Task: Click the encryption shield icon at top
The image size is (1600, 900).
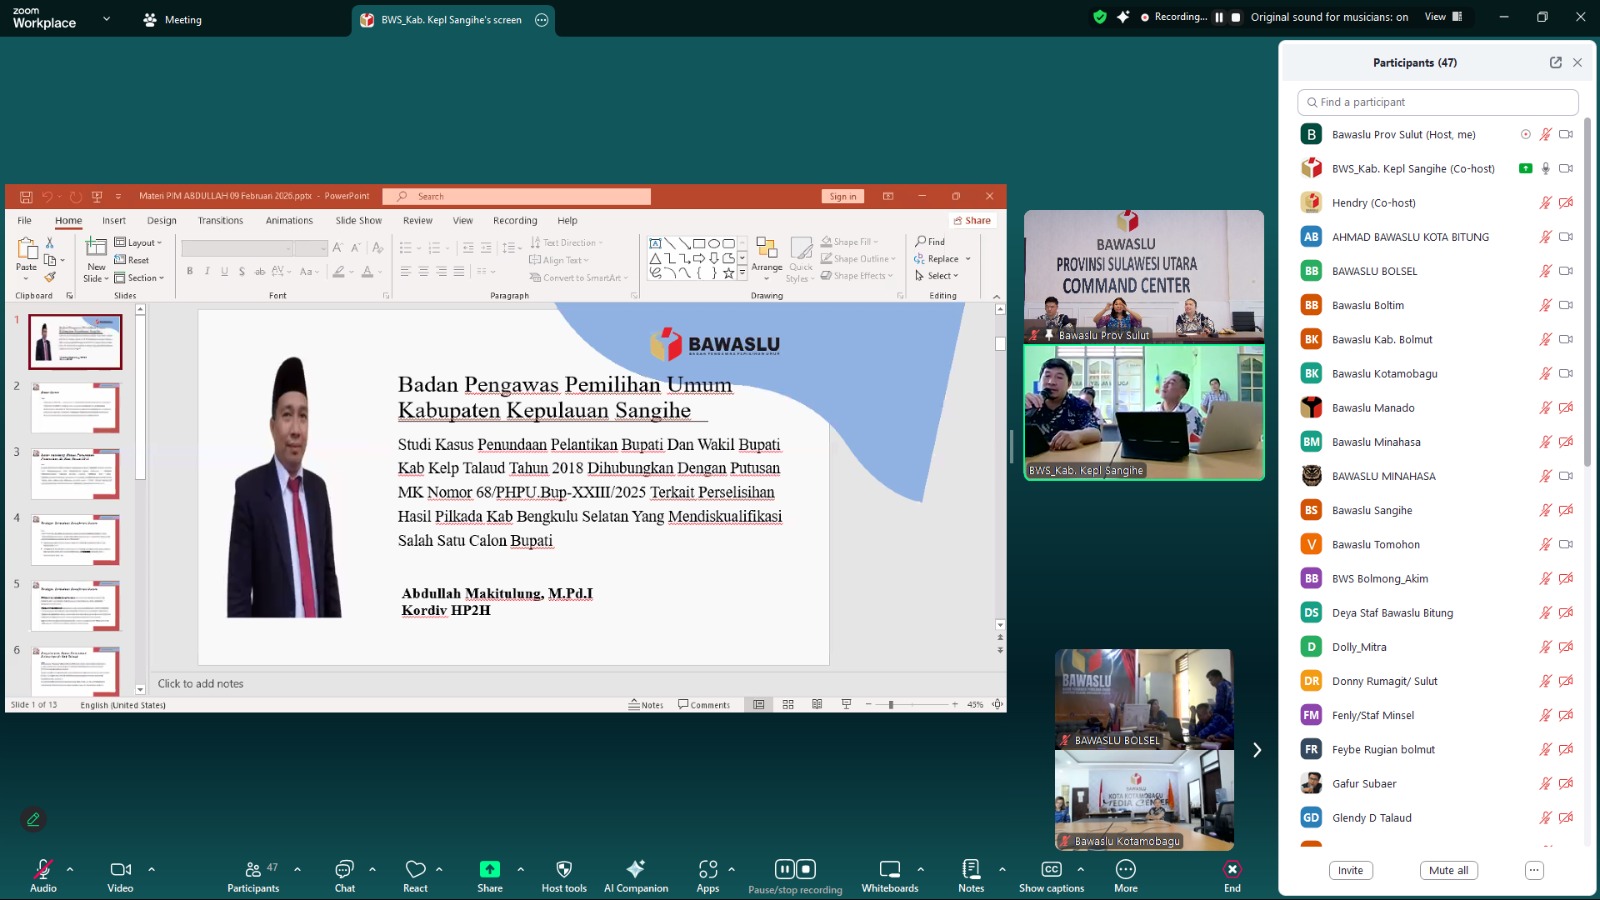Action: [1100, 17]
